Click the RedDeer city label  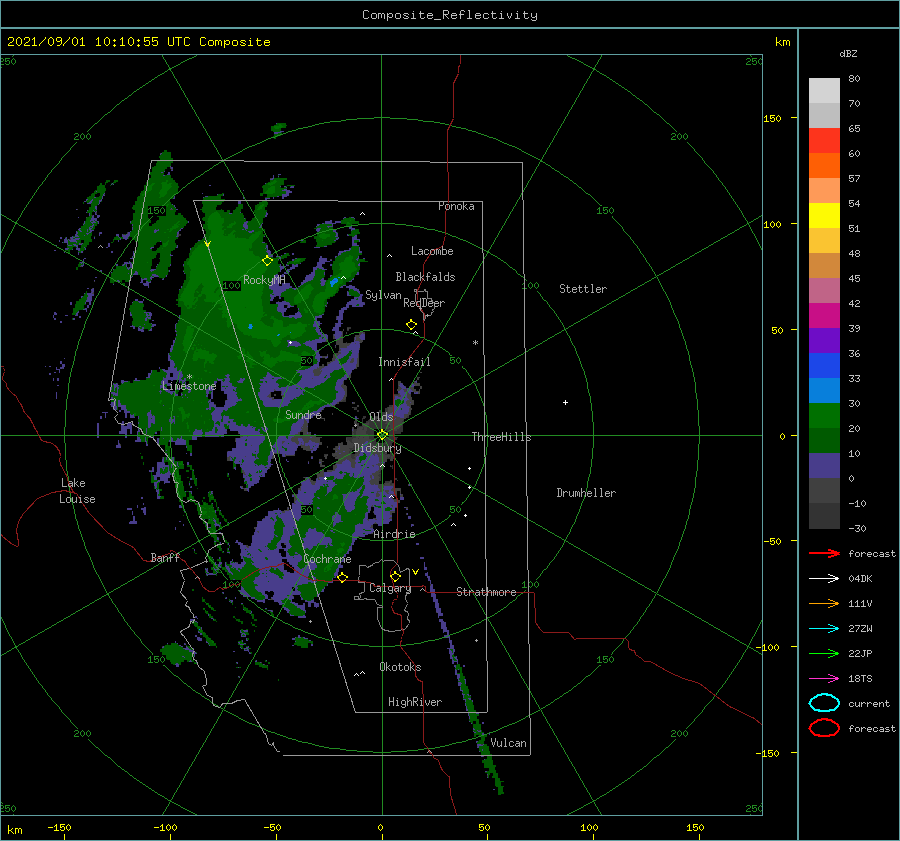tap(424, 303)
